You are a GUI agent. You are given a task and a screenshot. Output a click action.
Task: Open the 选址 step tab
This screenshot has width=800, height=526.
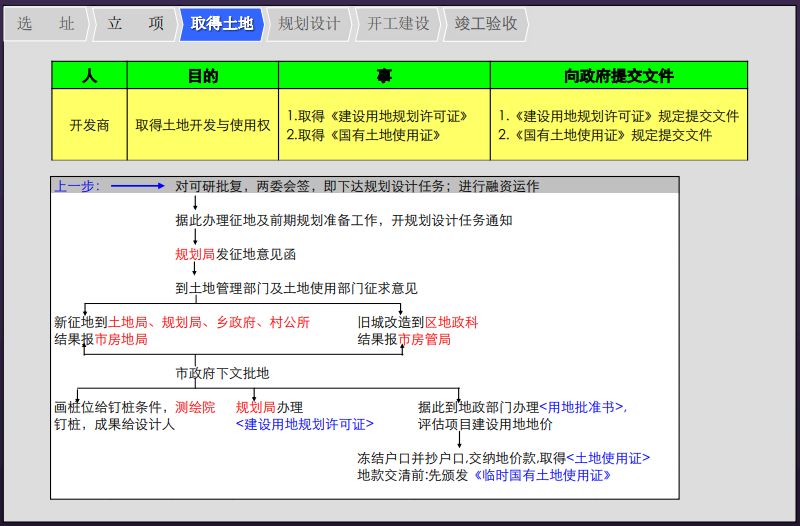[x=45, y=24]
